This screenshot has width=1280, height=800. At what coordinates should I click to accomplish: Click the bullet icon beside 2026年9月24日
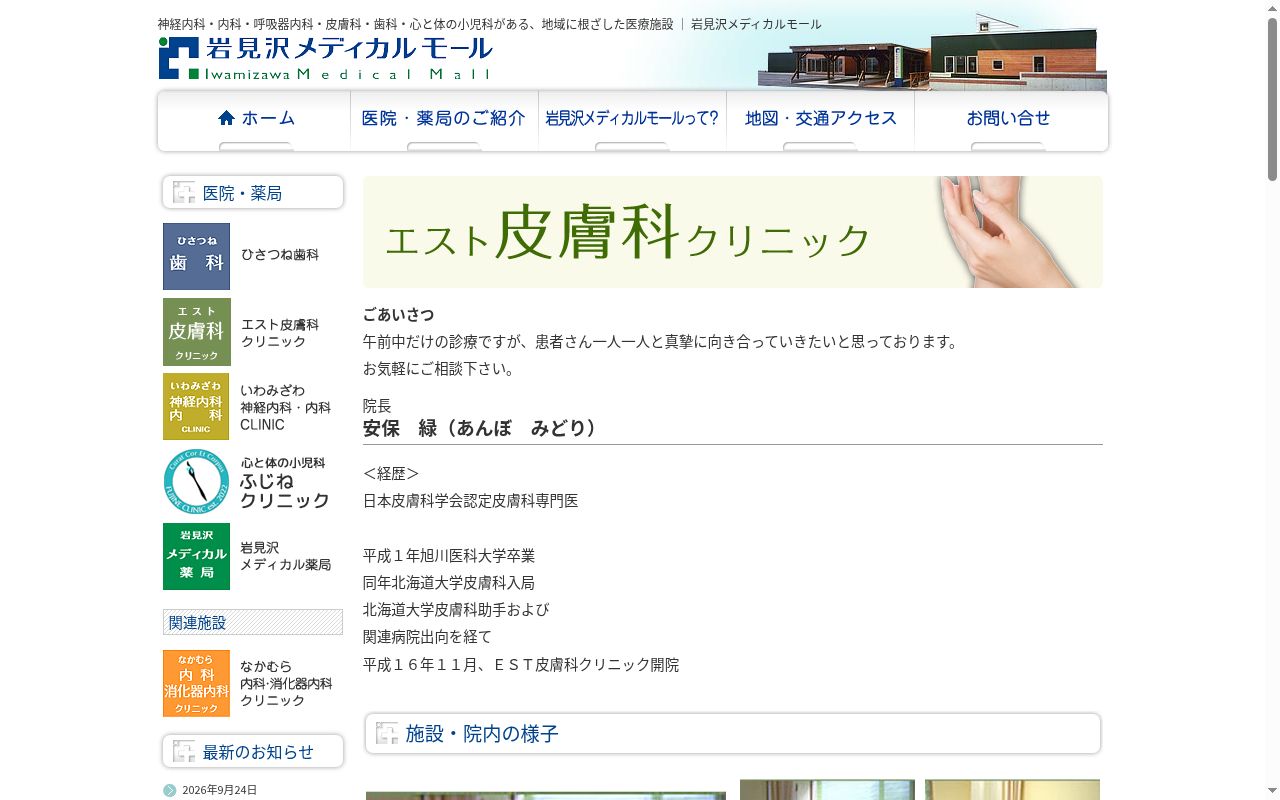(170, 790)
